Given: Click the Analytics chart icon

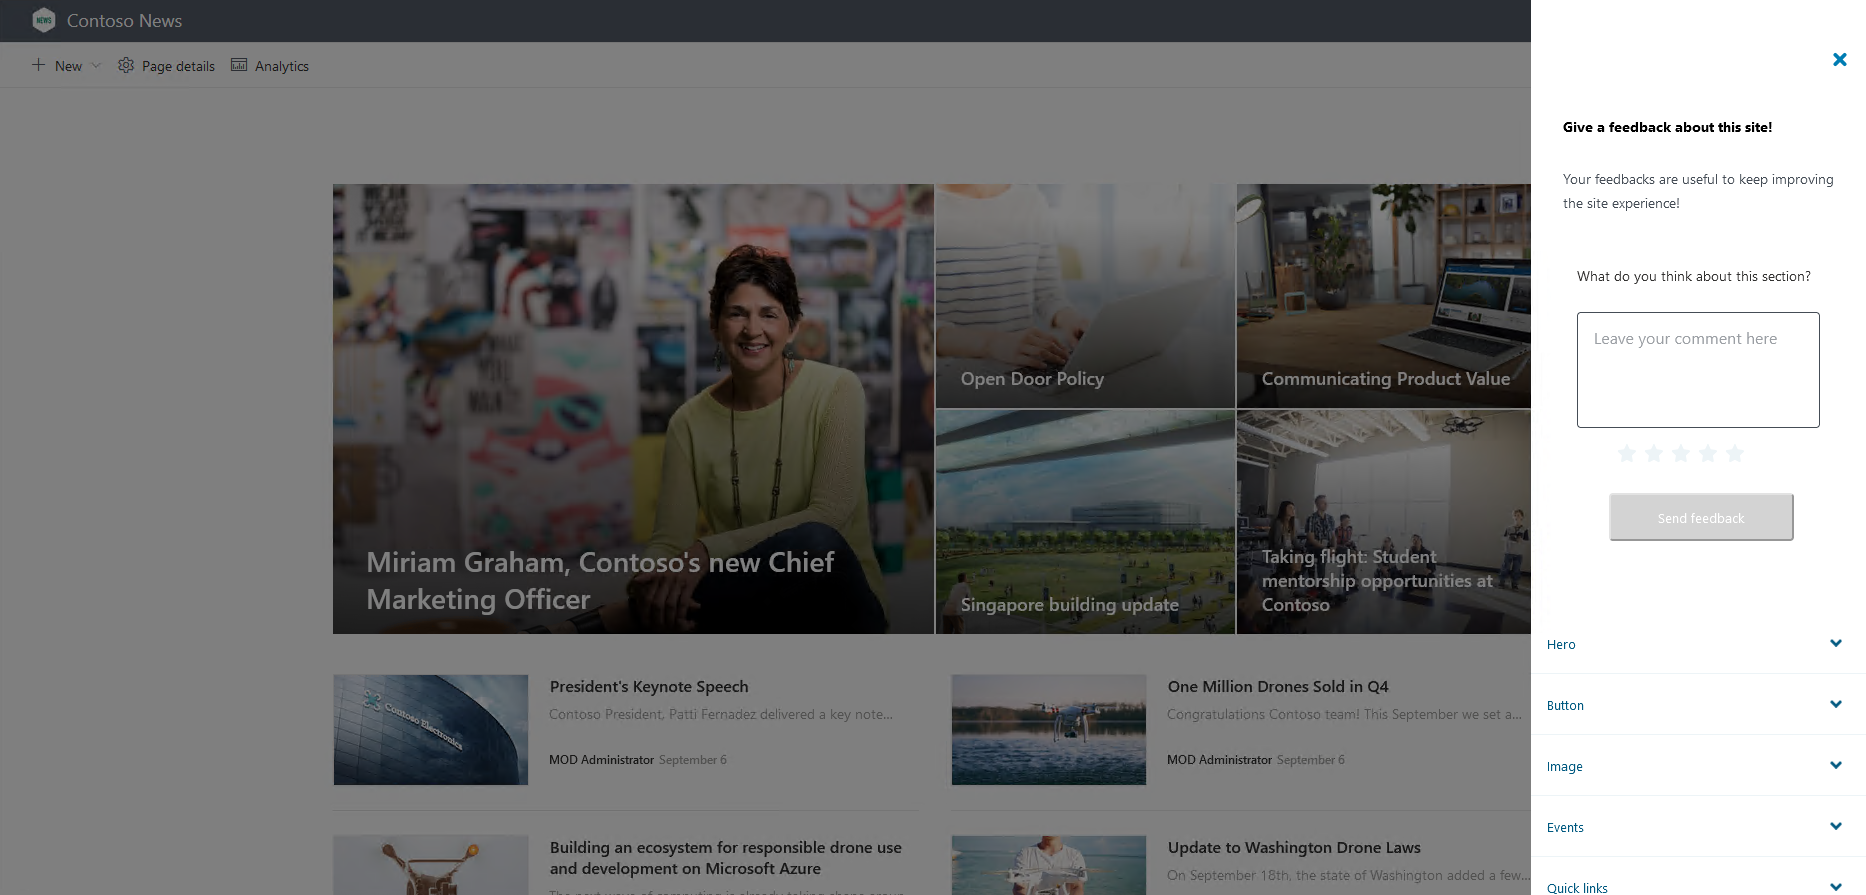Looking at the screenshot, I should 239,65.
